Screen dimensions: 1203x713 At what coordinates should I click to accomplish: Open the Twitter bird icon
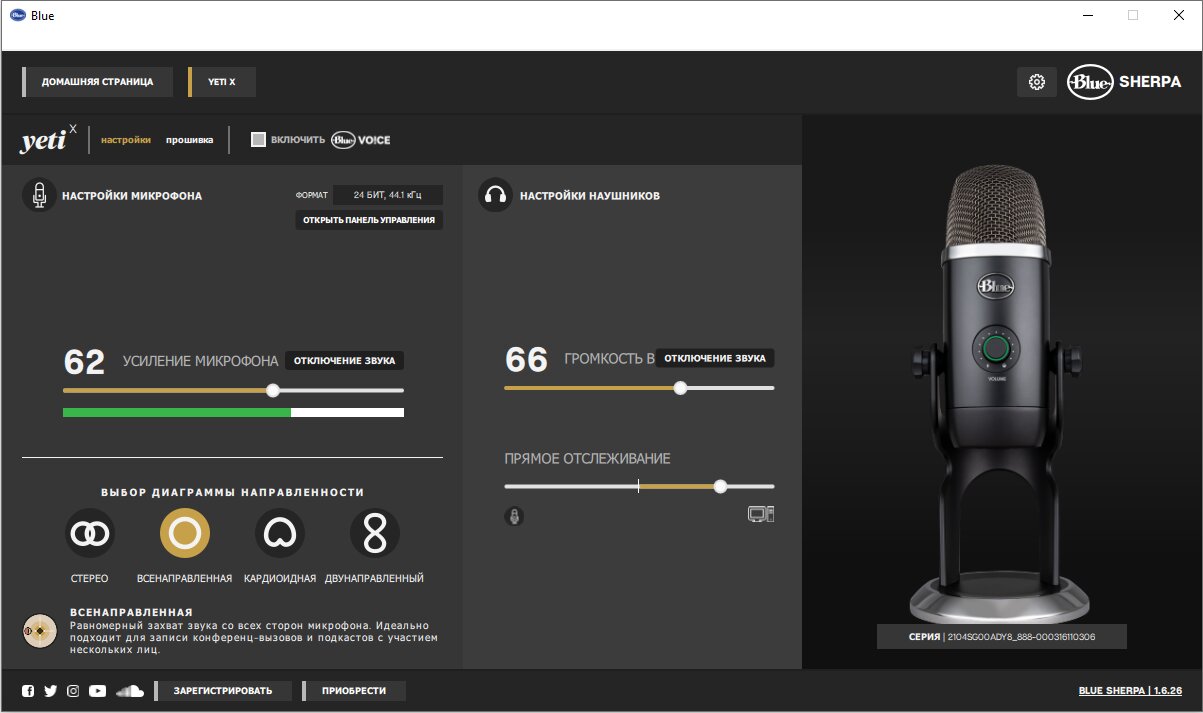point(50,691)
